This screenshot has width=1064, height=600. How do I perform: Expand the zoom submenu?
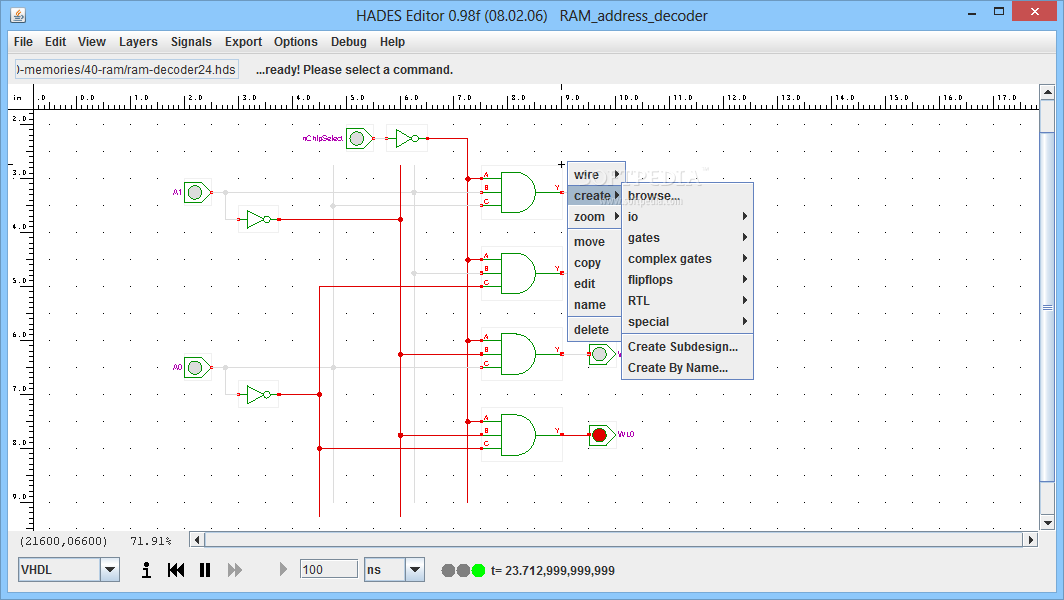[x=595, y=217]
